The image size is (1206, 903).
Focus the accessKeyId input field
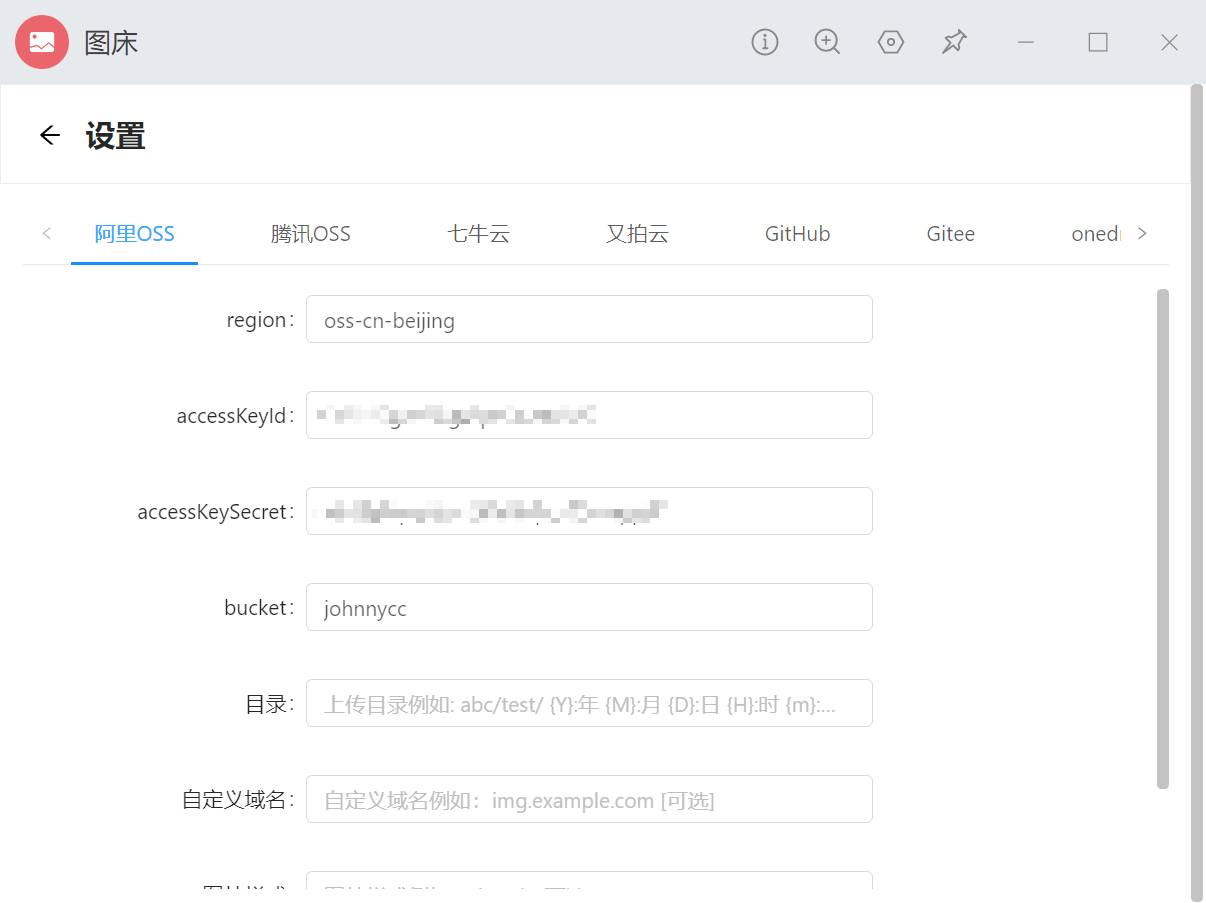pos(589,415)
